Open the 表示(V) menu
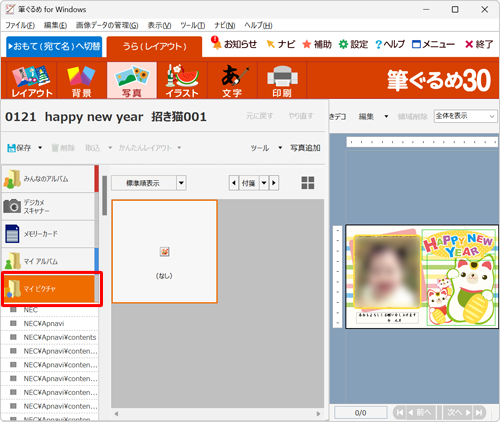This screenshot has width=500, height=422. [159, 25]
